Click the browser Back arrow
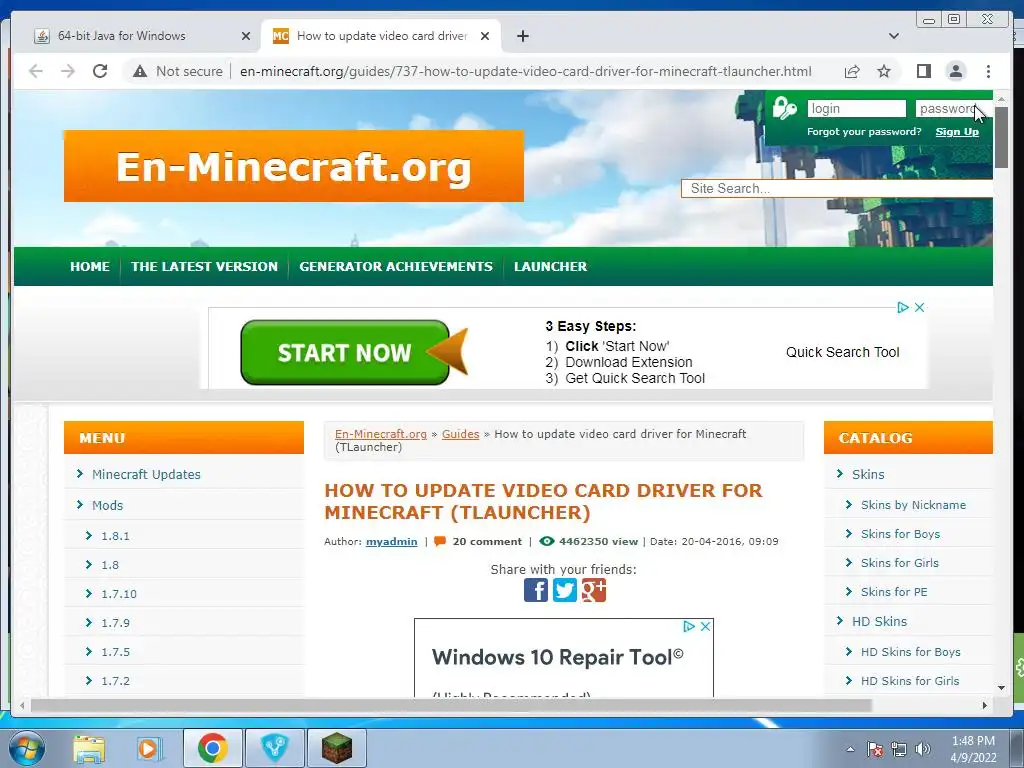This screenshot has width=1024, height=768. pos(36,71)
